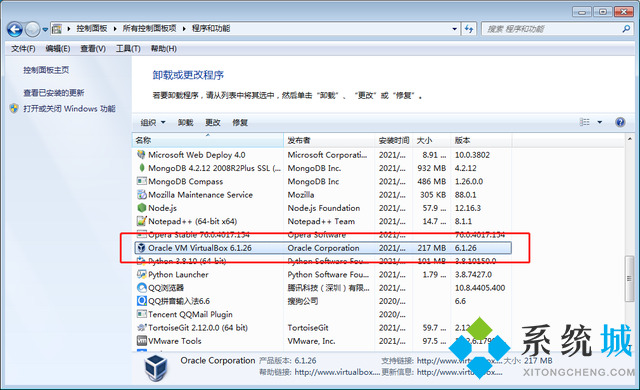The width and height of the screenshot is (640, 390).
Task: Sort by the 大小 column header
Action: (432, 140)
